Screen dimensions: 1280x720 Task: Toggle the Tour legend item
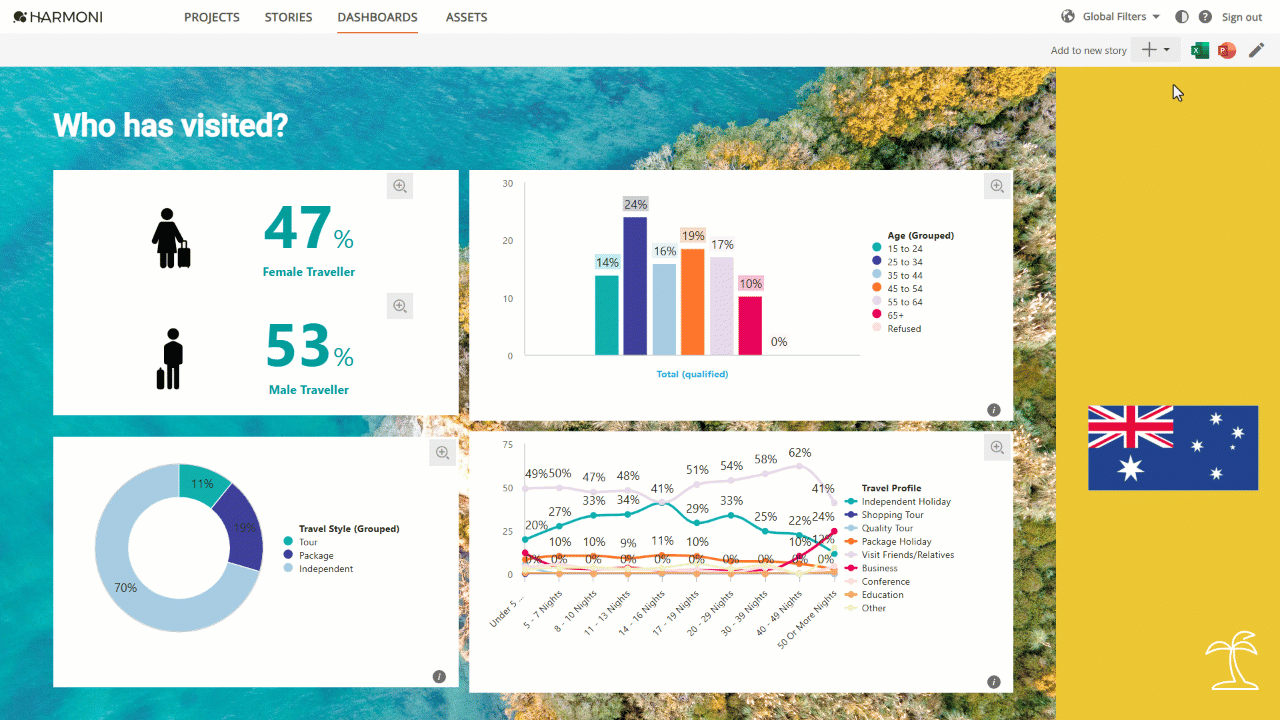pyautogui.click(x=301, y=542)
